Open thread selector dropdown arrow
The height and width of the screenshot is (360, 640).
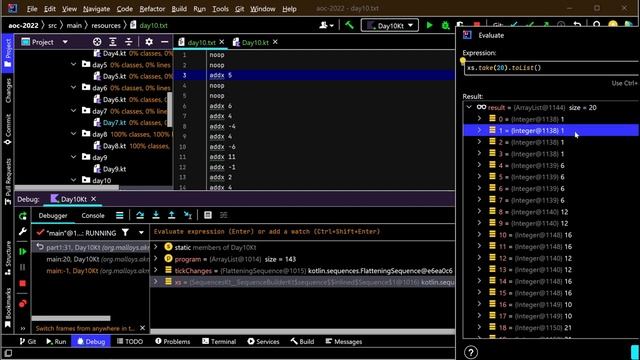coord(141,233)
